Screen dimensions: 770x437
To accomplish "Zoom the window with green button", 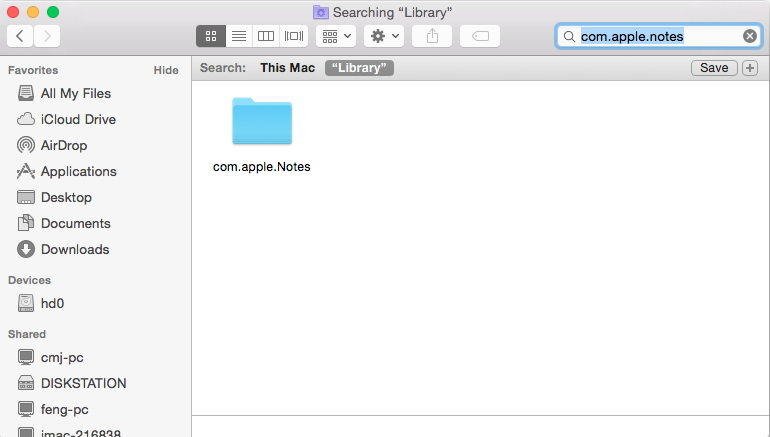I will coord(53,12).
